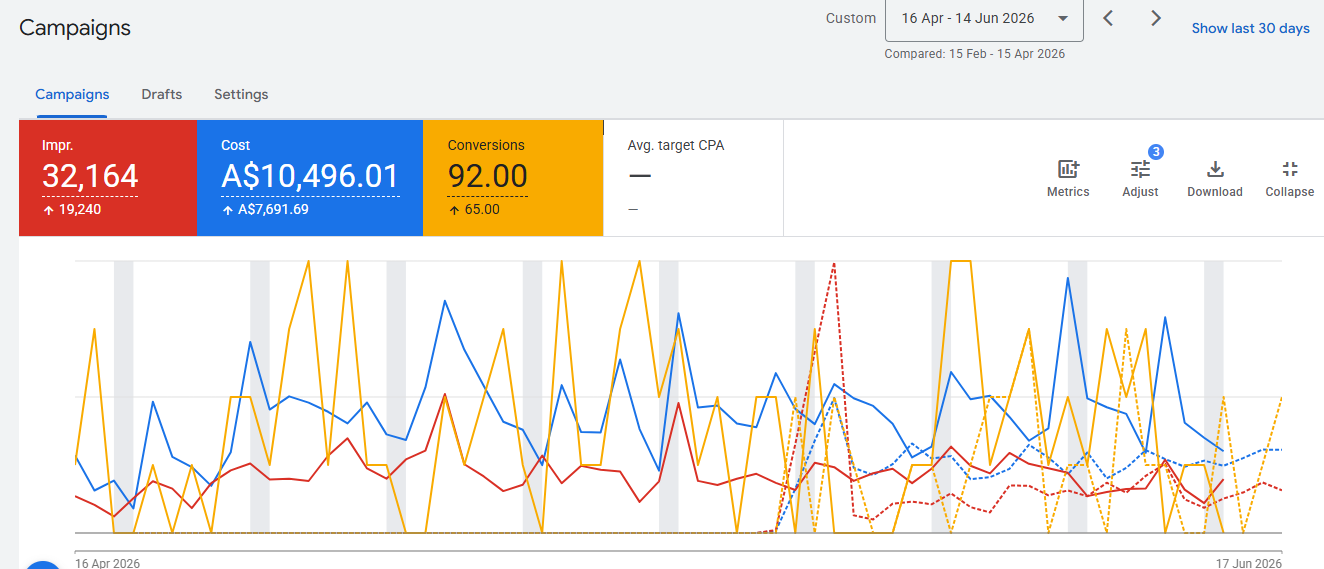
Task: Expand the Impr. metric scorecard
Action: [x=108, y=178]
